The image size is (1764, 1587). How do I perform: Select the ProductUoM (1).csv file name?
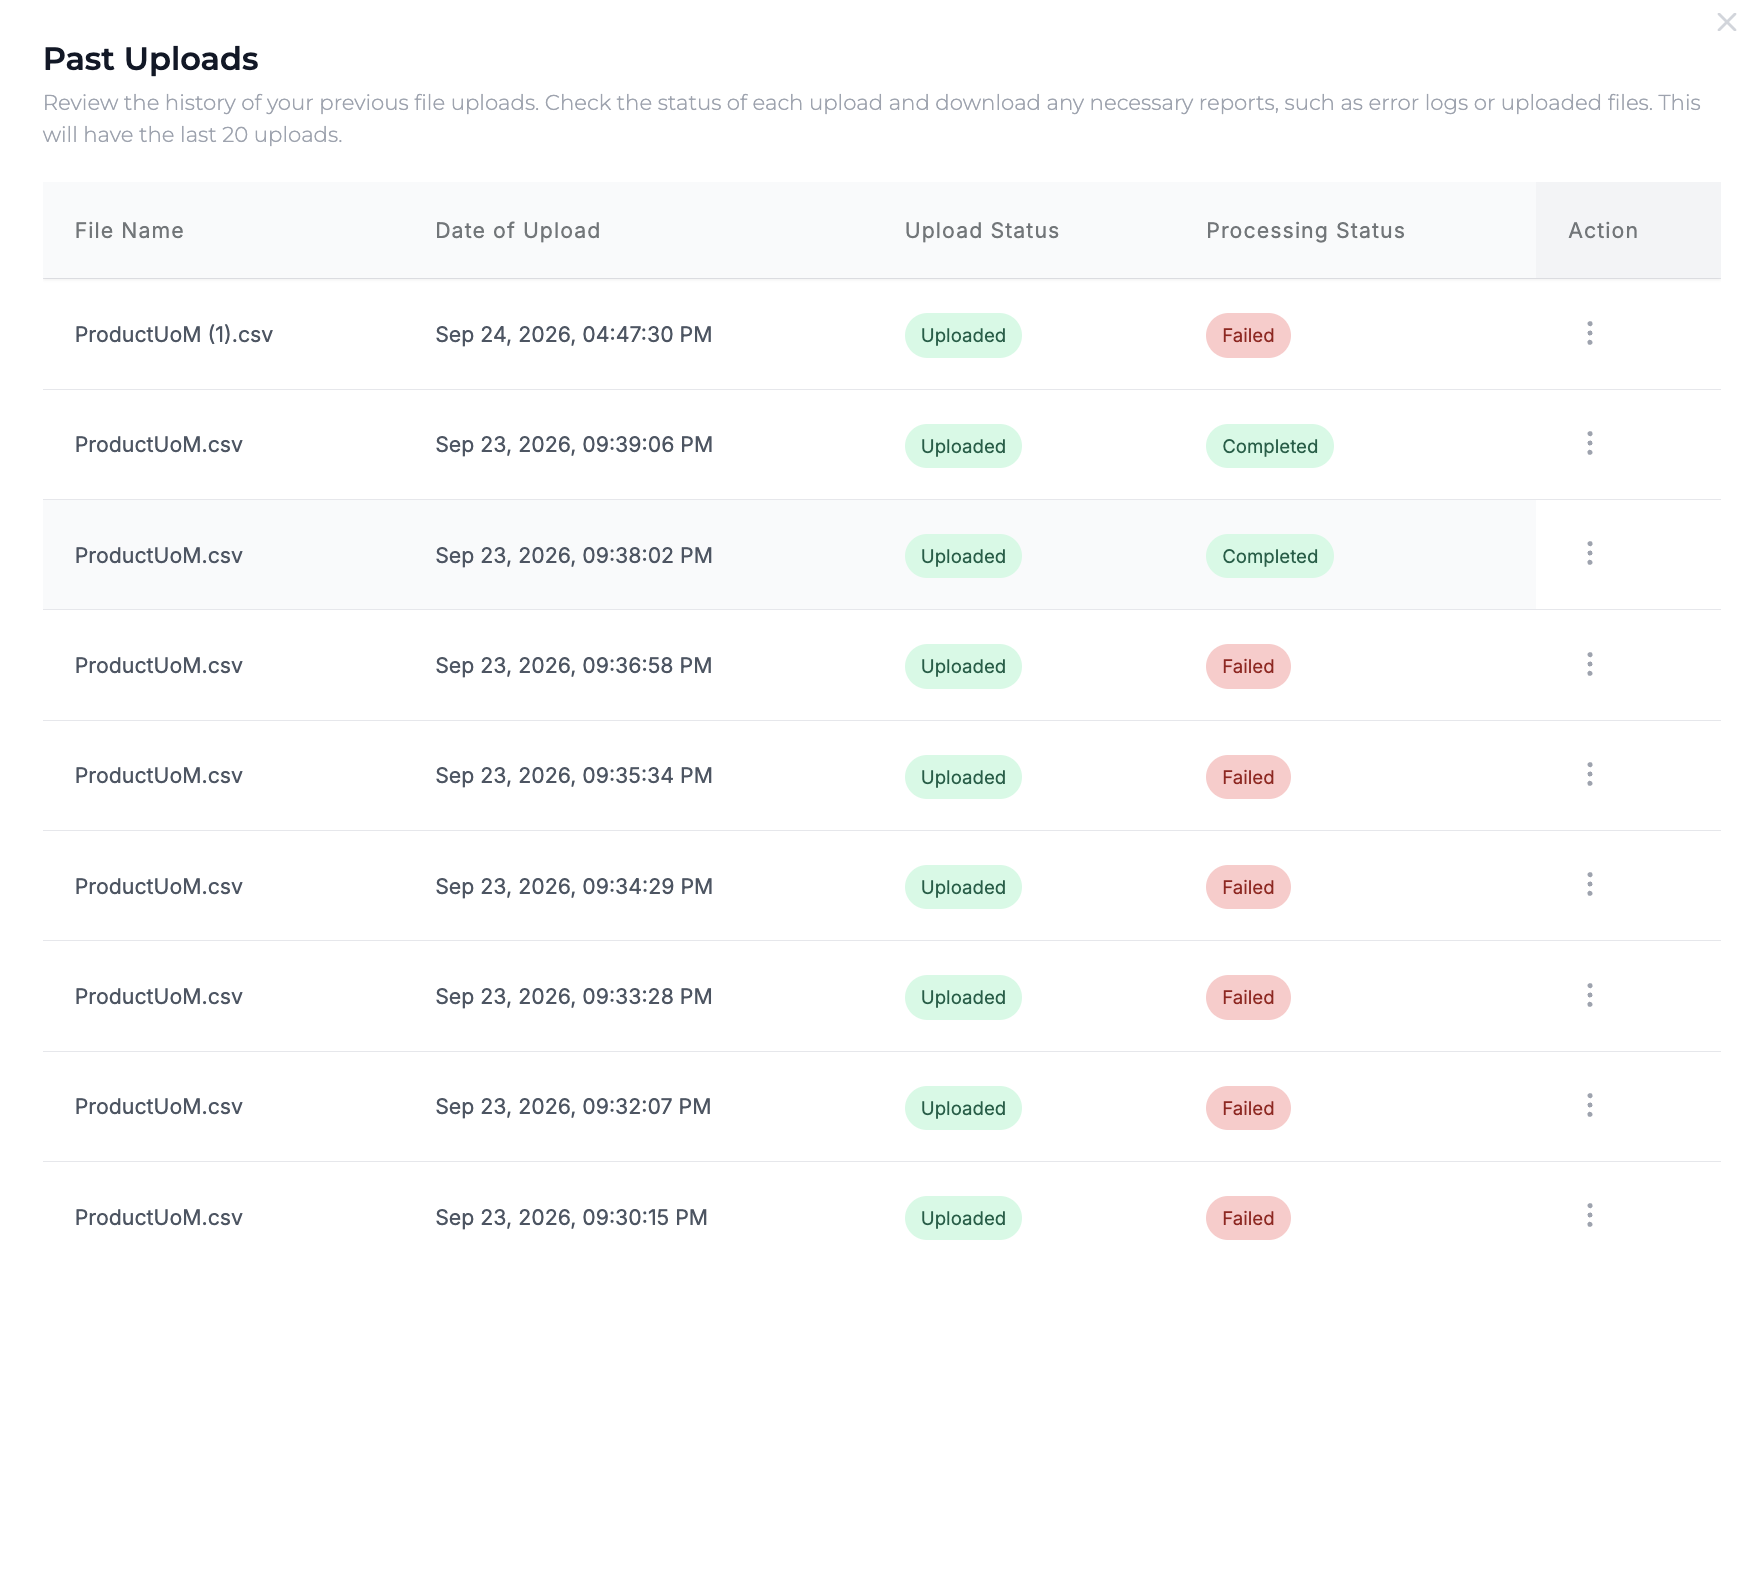click(174, 335)
